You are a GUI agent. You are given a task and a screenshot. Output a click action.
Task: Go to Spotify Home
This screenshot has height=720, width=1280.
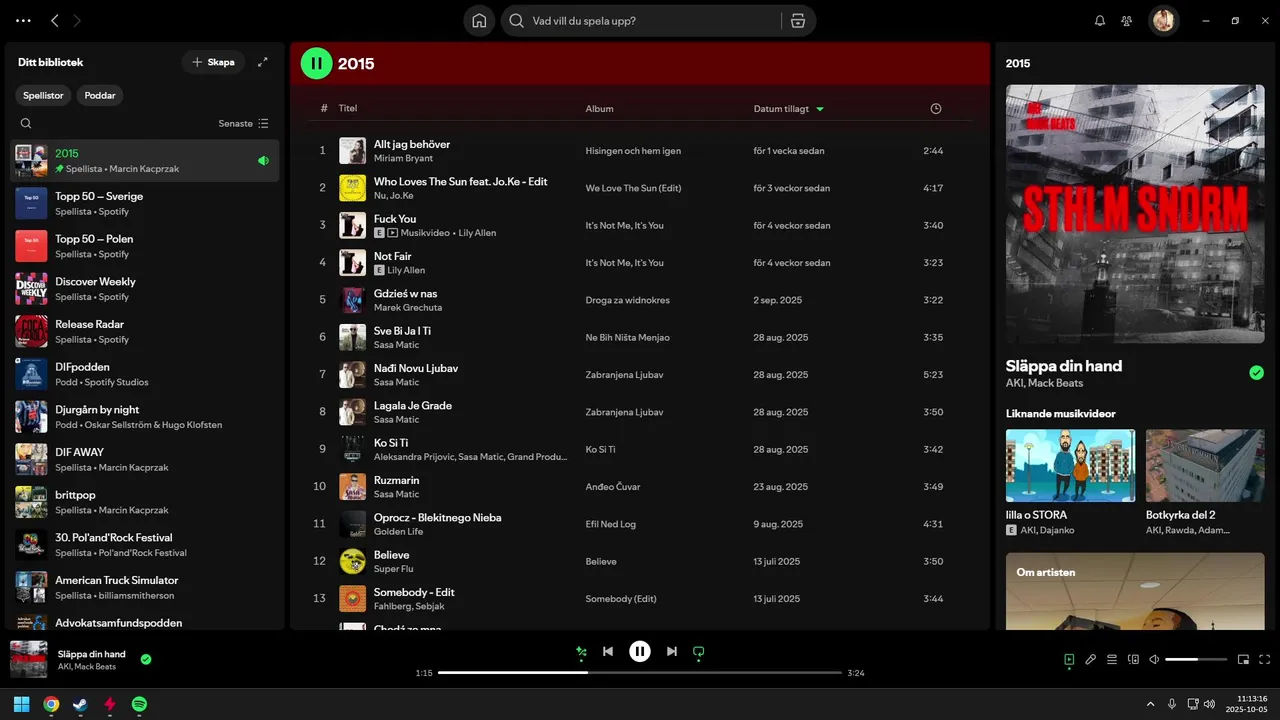tap(479, 21)
